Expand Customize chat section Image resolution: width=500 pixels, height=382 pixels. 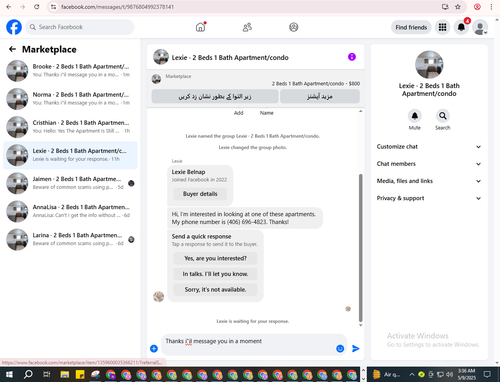pos(429,147)
